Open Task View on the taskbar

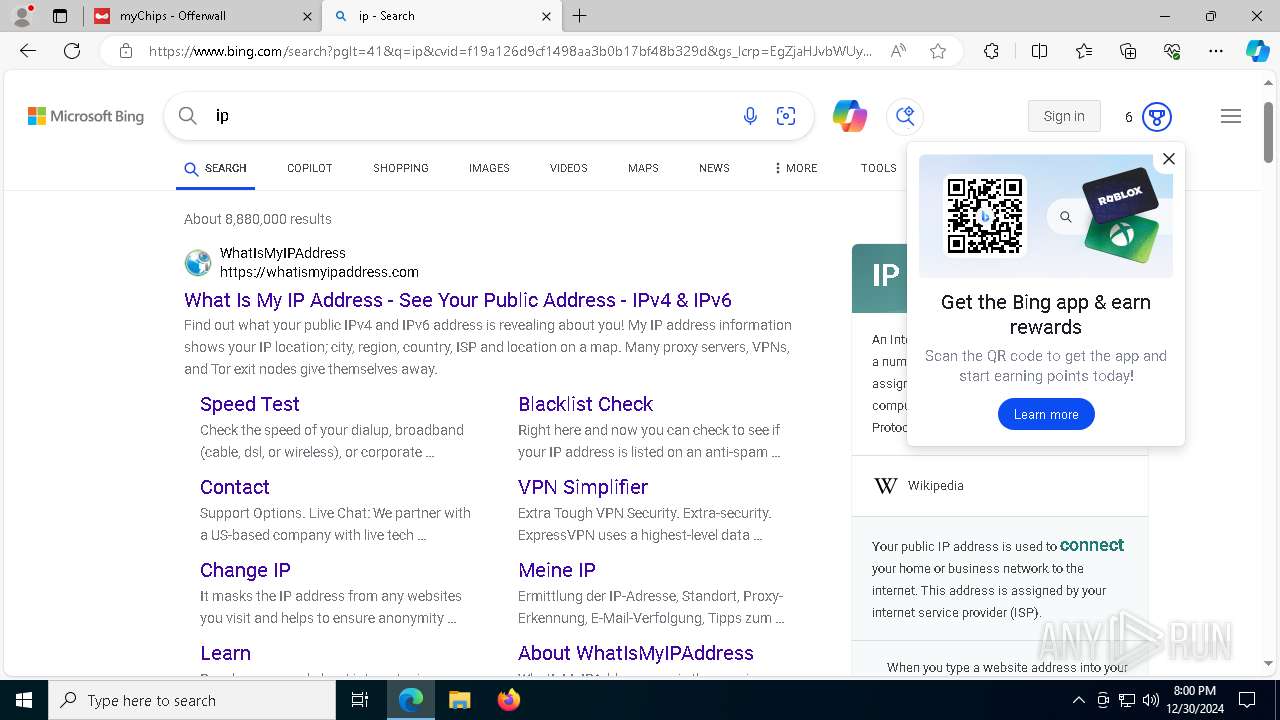[x=360, y=700]
